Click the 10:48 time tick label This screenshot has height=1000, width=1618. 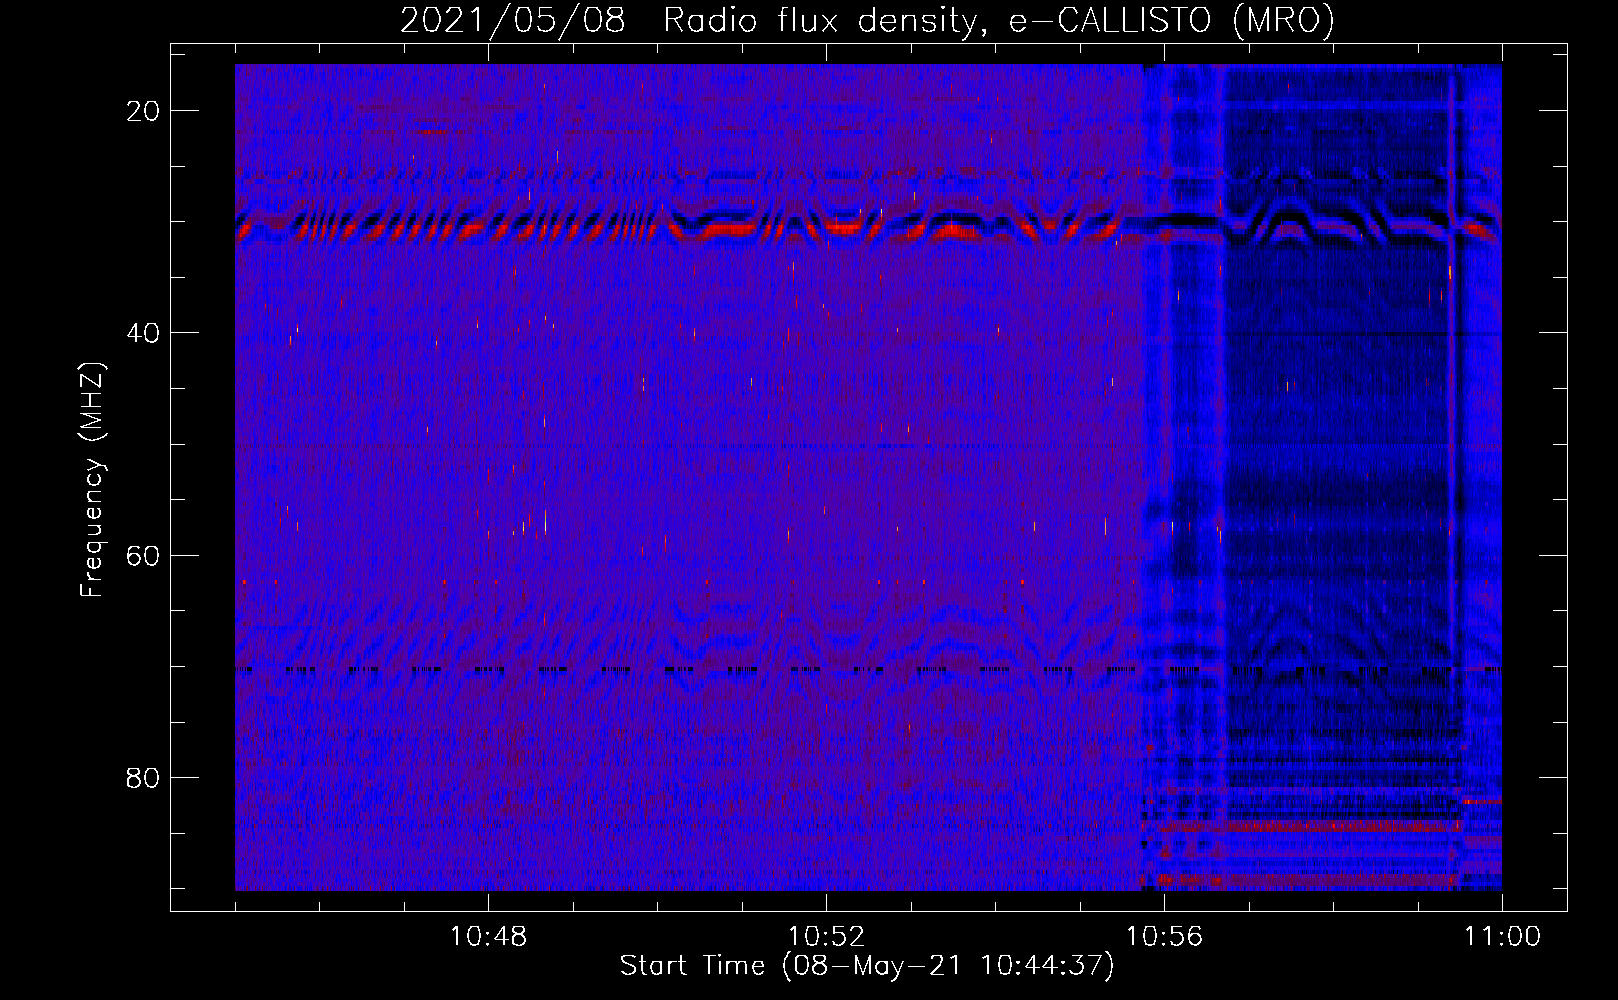point(488,937)
